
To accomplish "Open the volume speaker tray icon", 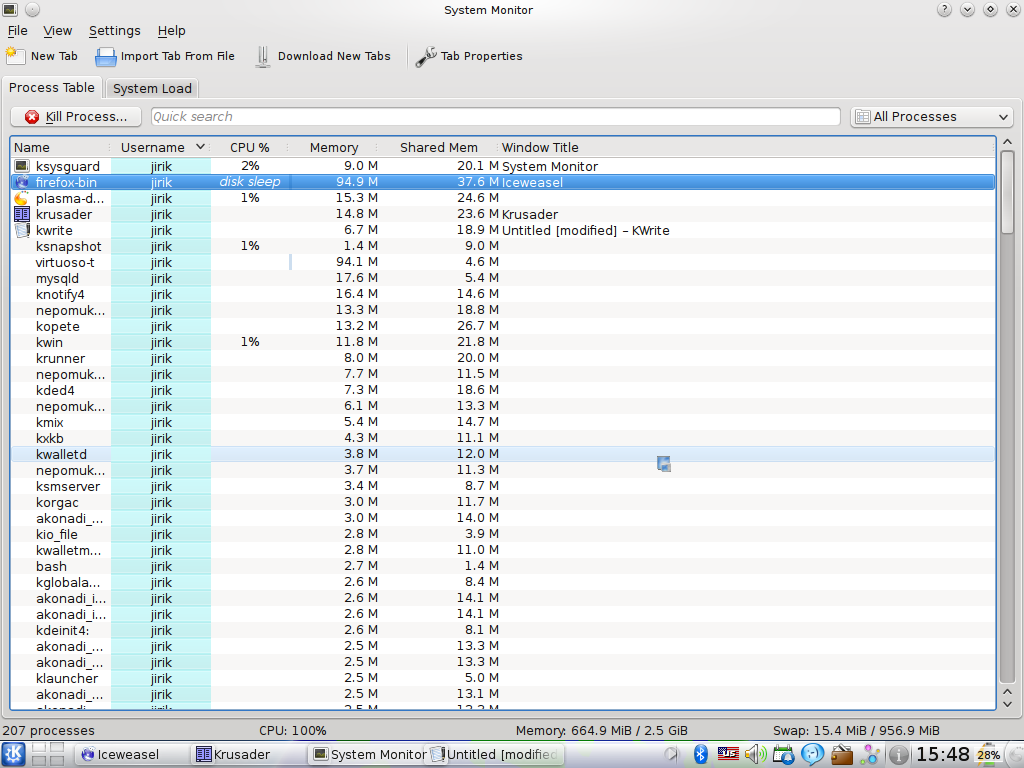I will (755, 754).
